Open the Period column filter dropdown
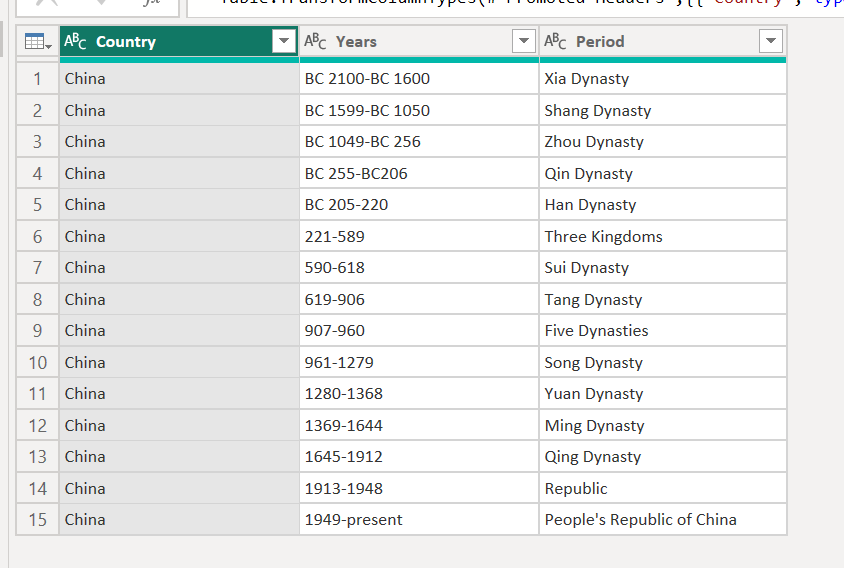 [771, 41]
